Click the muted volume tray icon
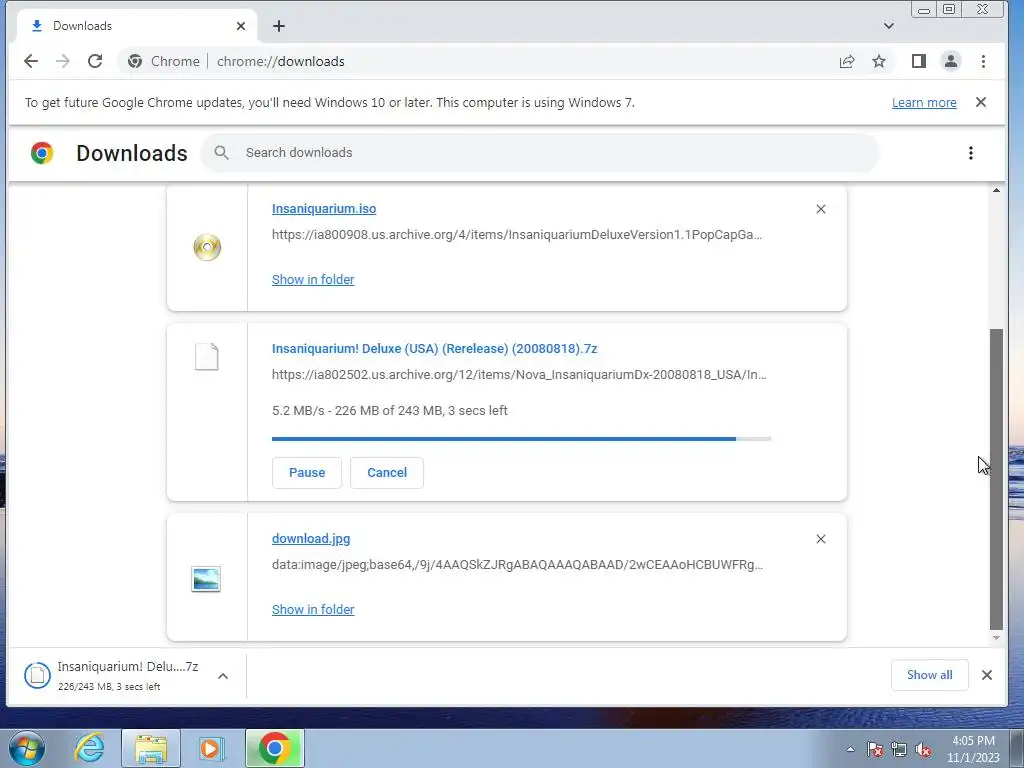1024x768 pixels. (x=923, y=750)
